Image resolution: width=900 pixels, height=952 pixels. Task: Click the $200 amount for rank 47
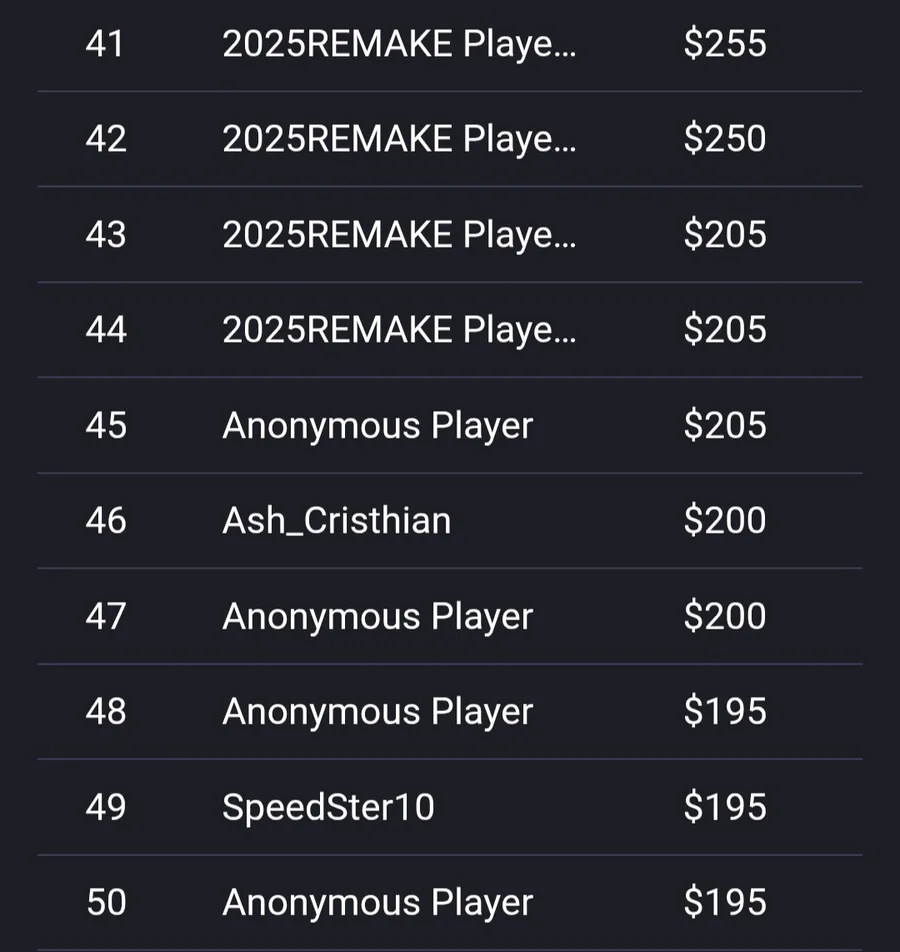[x=724, y=616]
